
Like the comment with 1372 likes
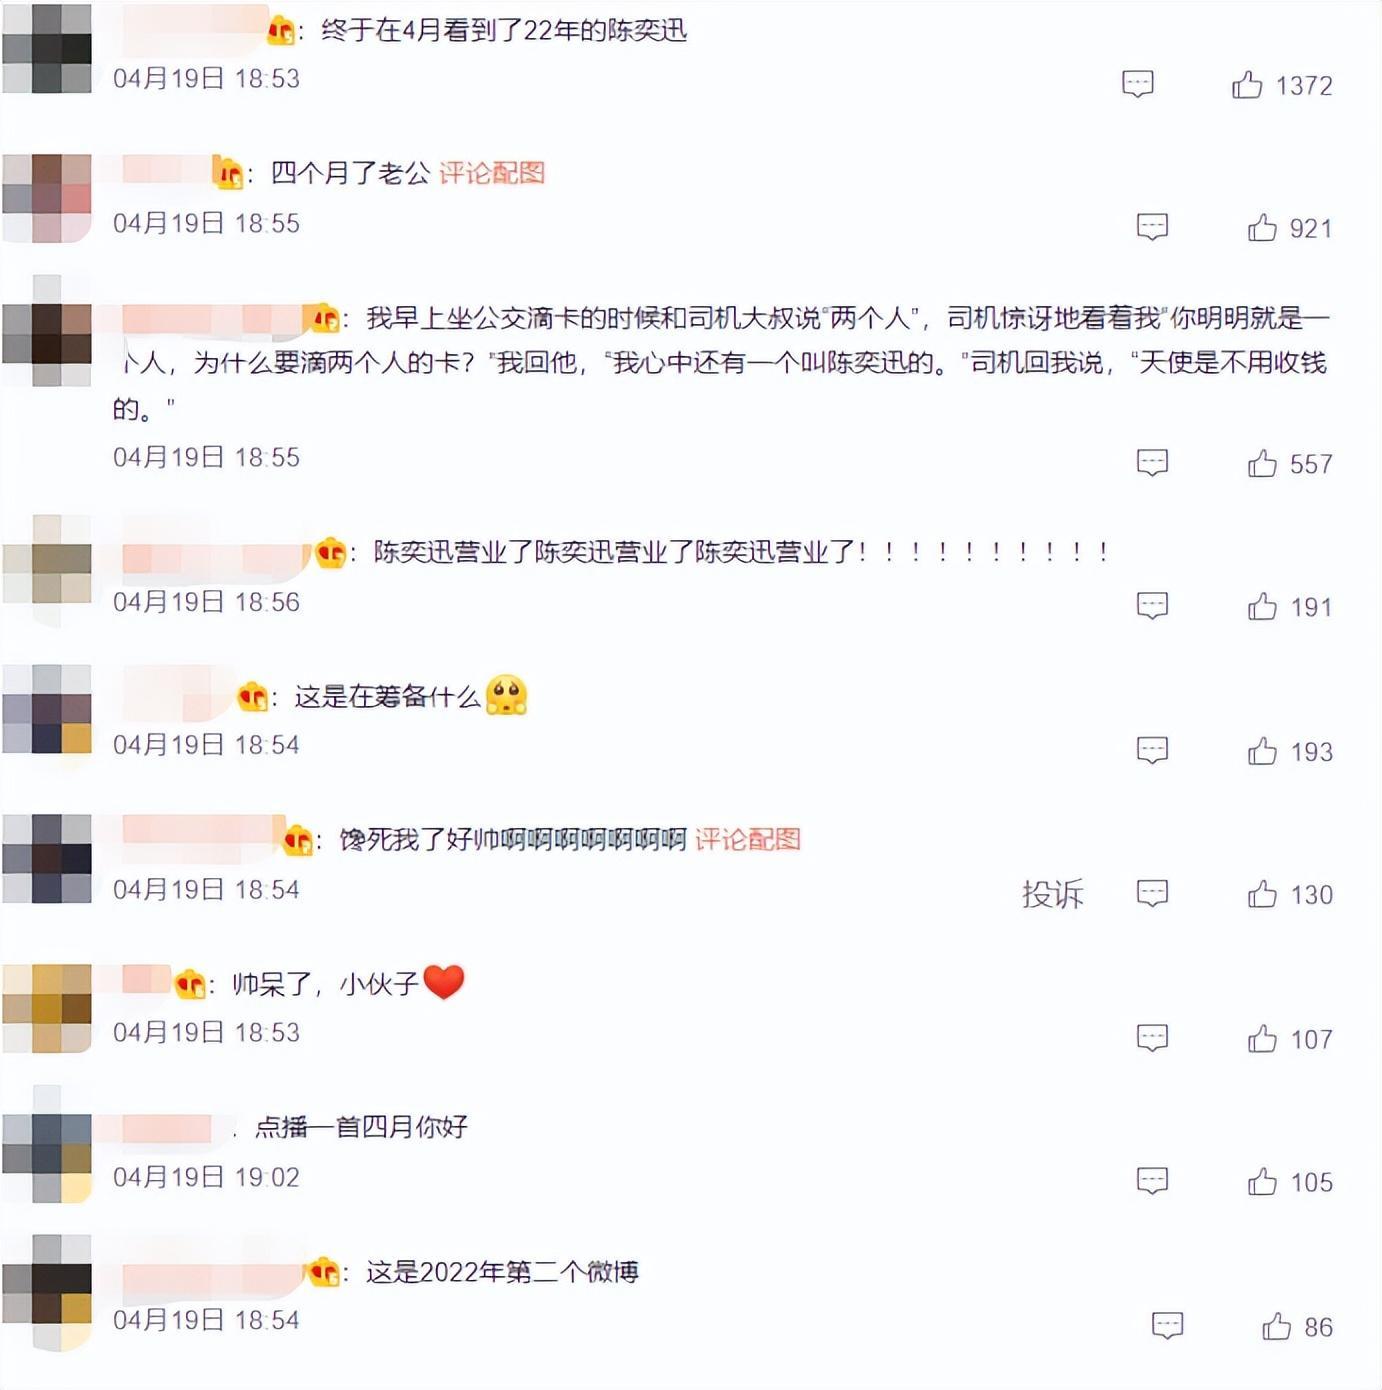[x=1247, y=84]
